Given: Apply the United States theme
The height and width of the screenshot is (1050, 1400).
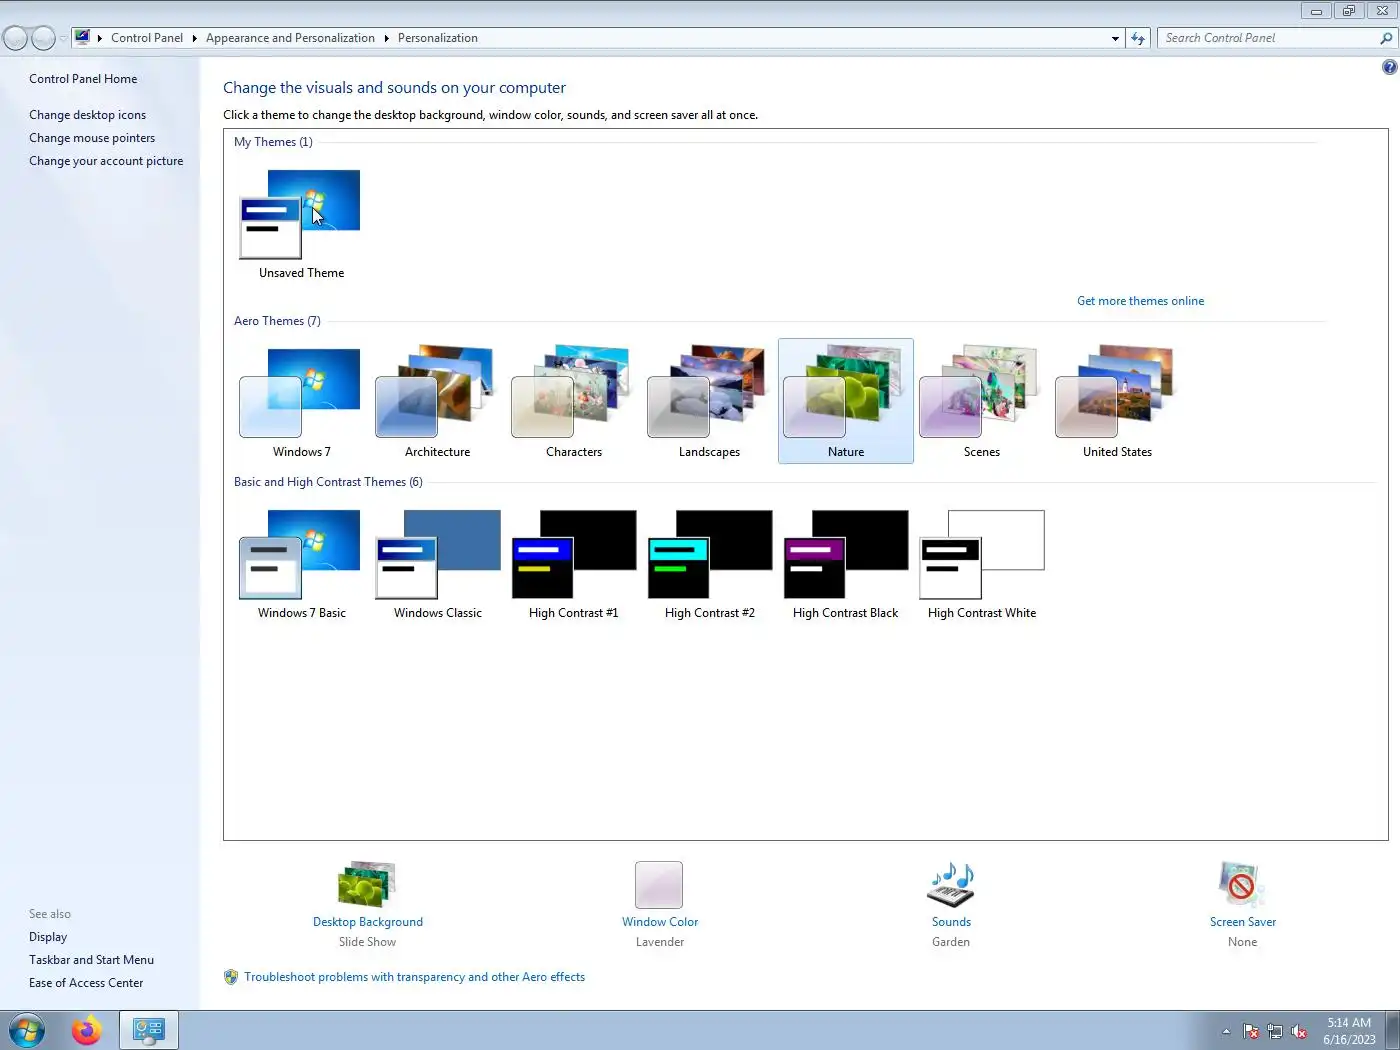Looking at the screenshot, I should pos(1117,401).
